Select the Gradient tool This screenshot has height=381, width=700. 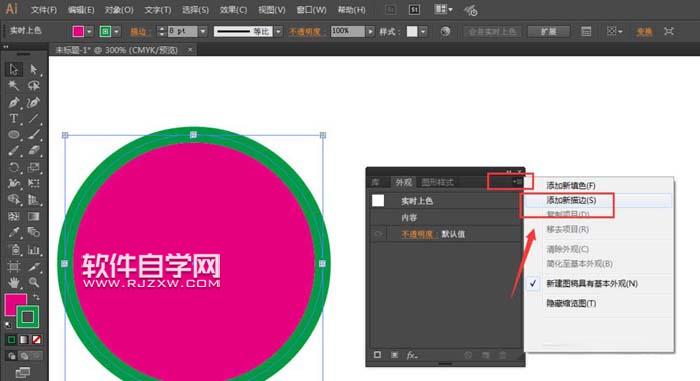pos(33,217)
